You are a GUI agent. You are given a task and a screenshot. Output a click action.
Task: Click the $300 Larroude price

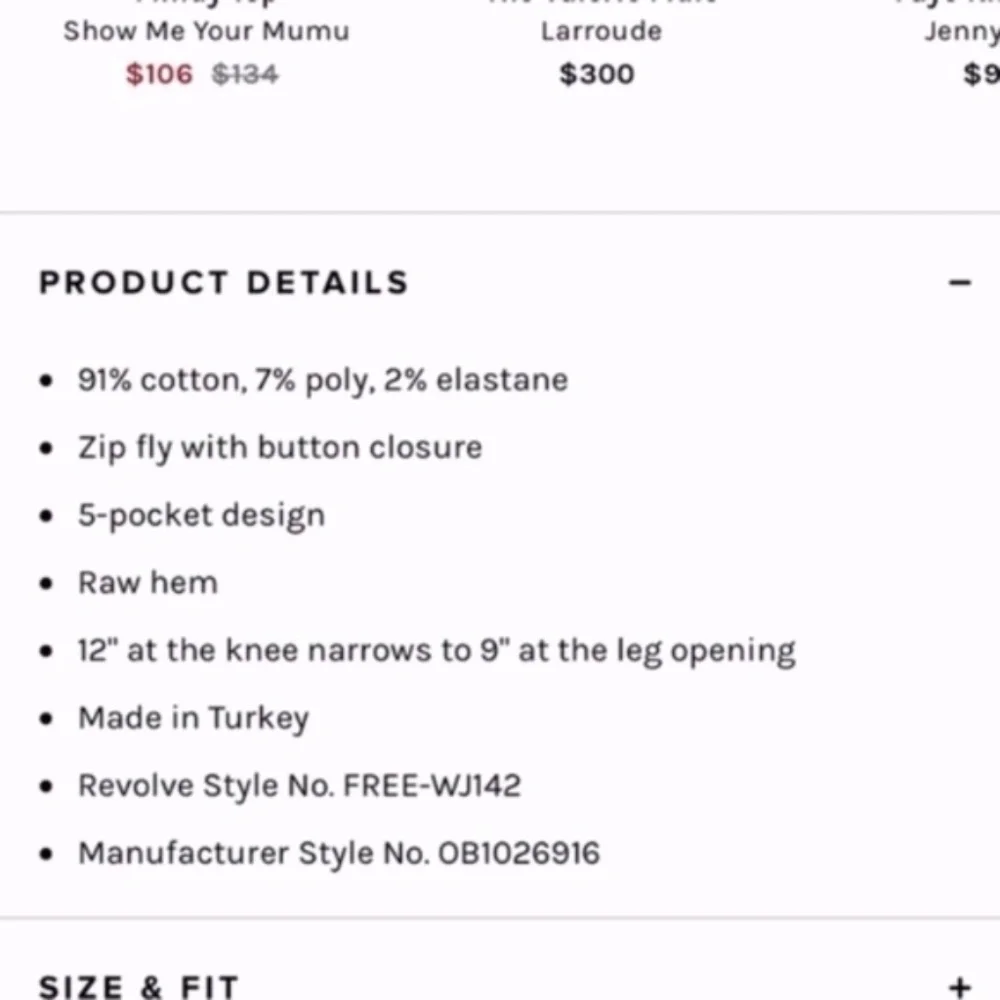[x=596, y=73]
